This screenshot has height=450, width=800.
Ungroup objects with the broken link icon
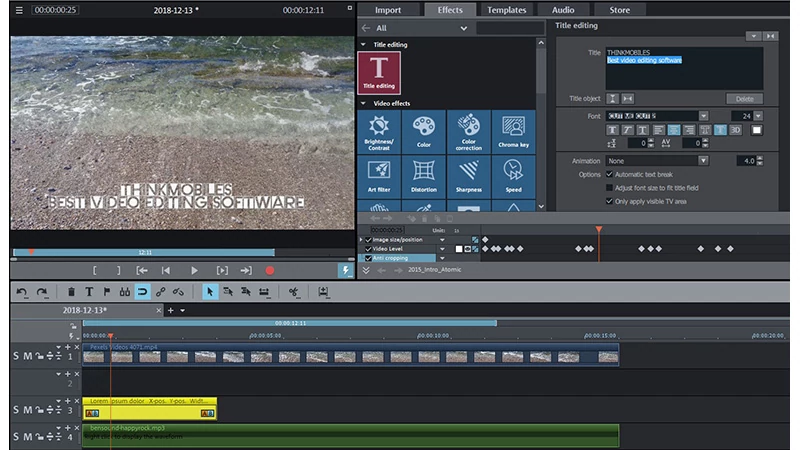[x=178, y=292]
